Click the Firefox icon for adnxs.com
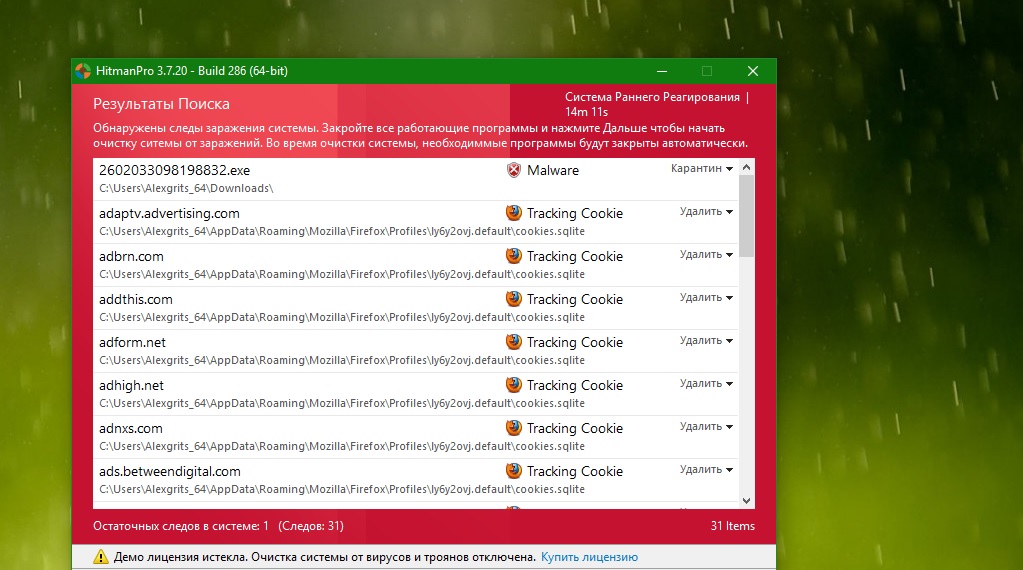This screenshot has height=570, width=1023. [514, 428]
